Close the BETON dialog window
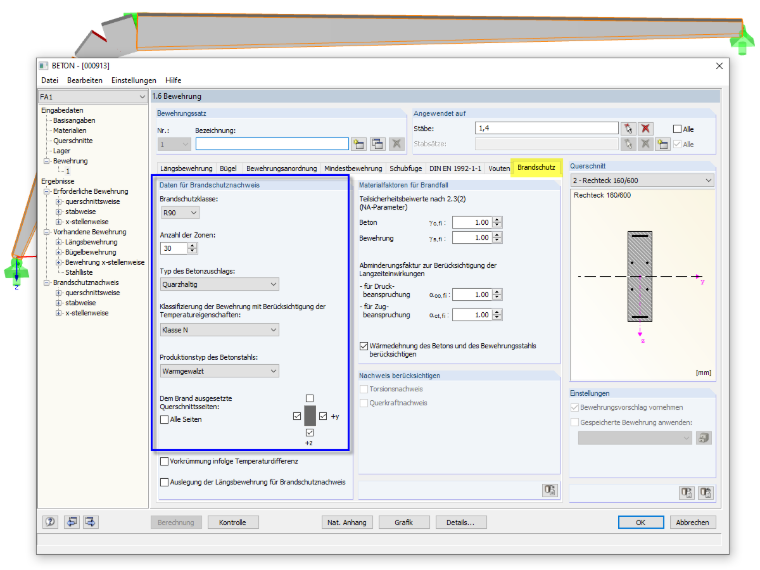Viewport: 760px width, 570px height. coord(719,65)
